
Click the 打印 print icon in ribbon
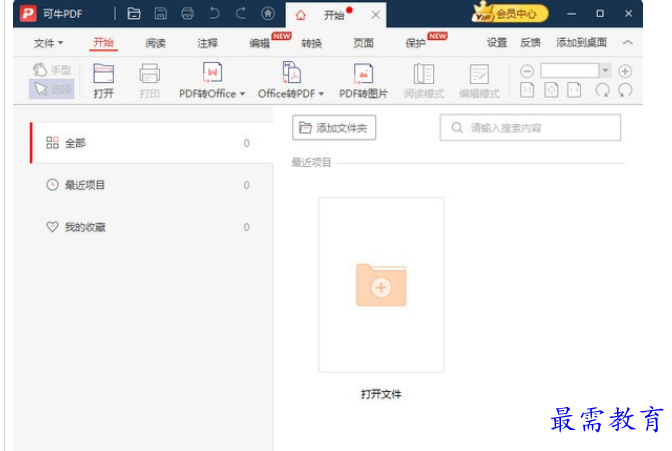tap(150, 81)
